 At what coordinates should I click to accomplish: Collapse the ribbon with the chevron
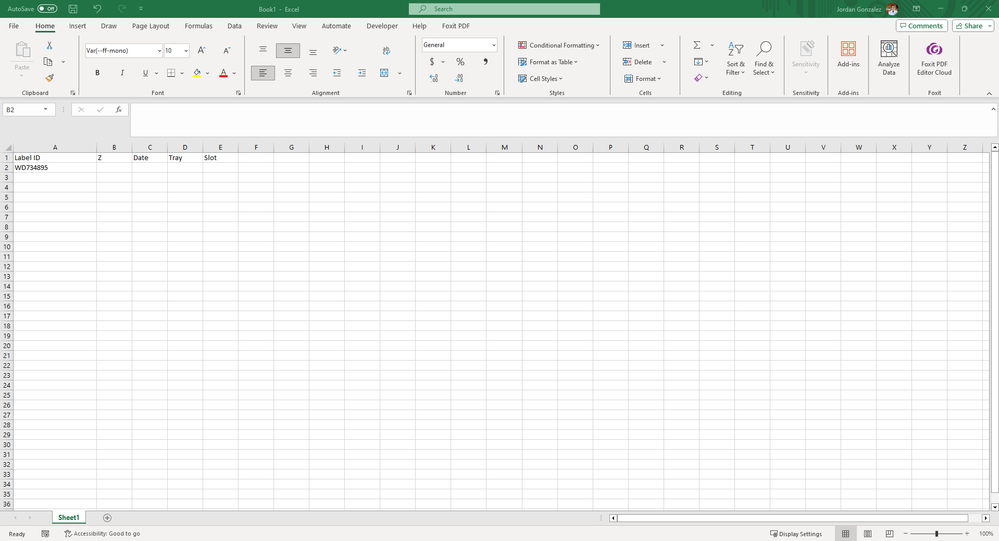point(989,93)
